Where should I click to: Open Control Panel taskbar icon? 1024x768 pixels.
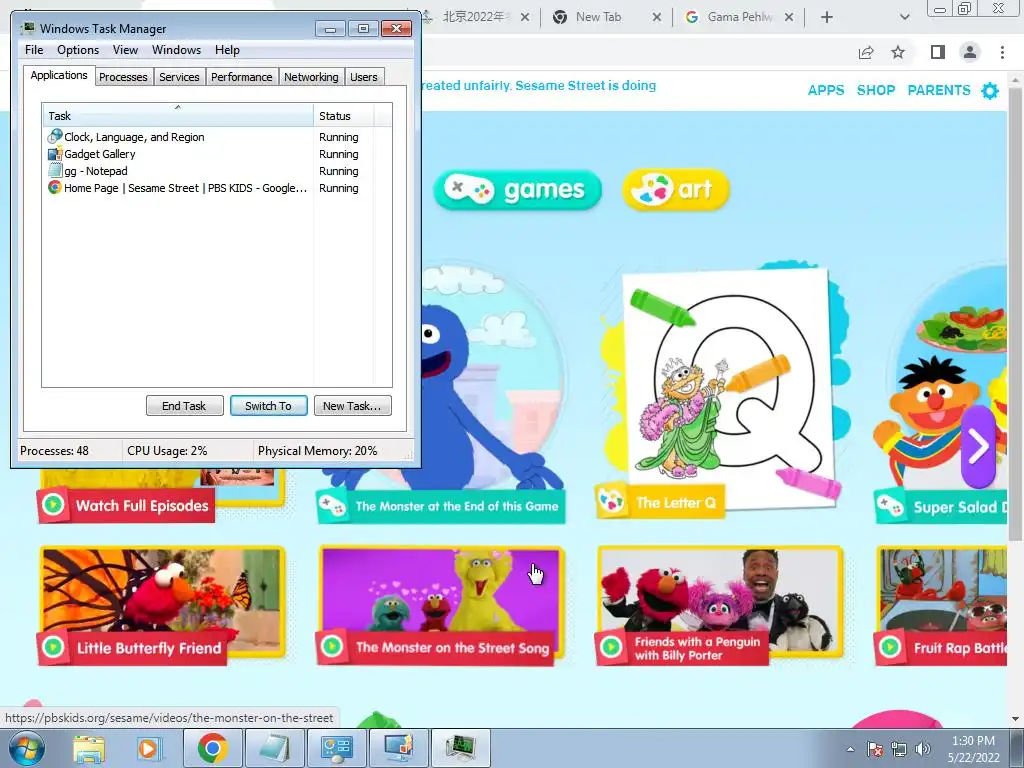pos(336,748)
